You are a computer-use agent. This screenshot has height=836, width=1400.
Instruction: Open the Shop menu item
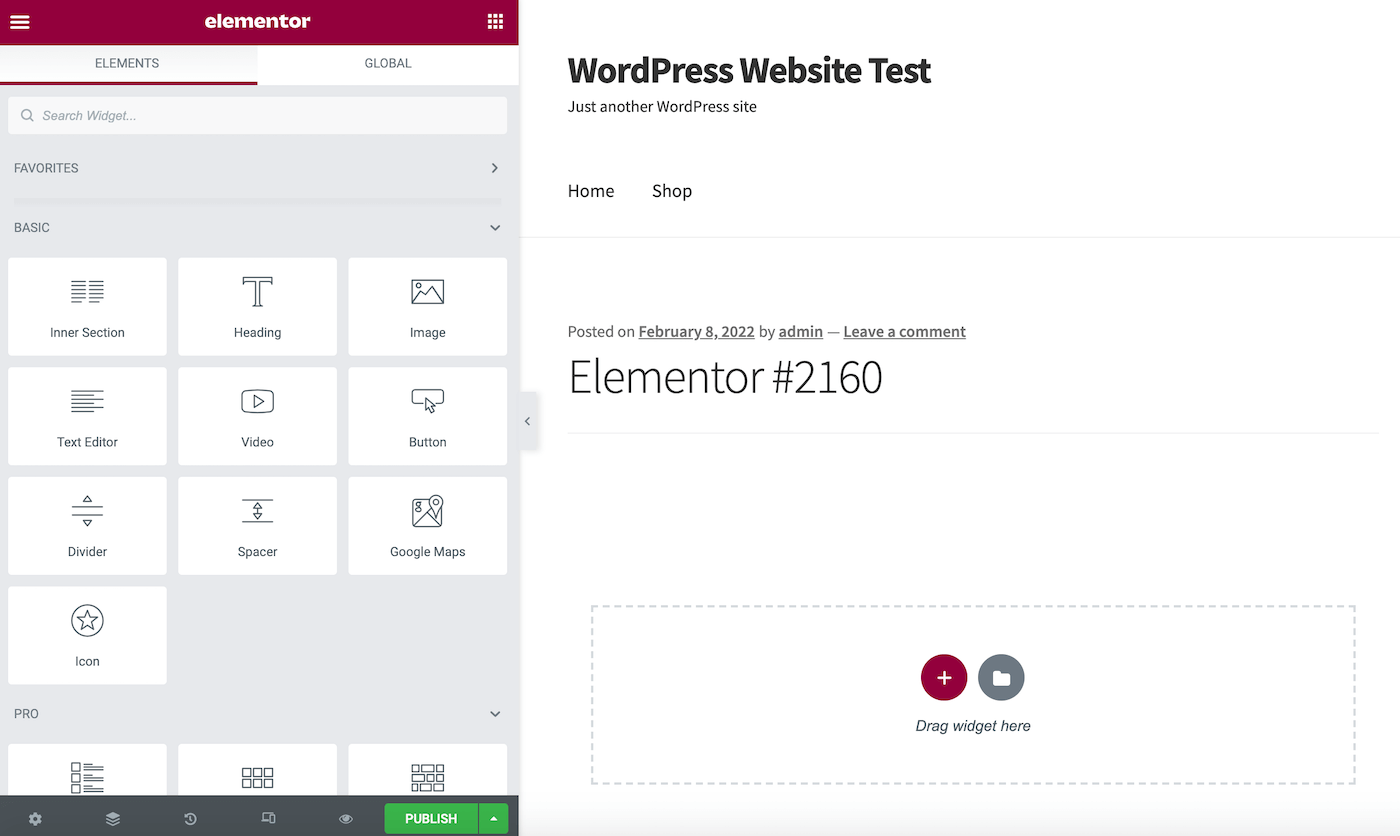tap(671, 191)
